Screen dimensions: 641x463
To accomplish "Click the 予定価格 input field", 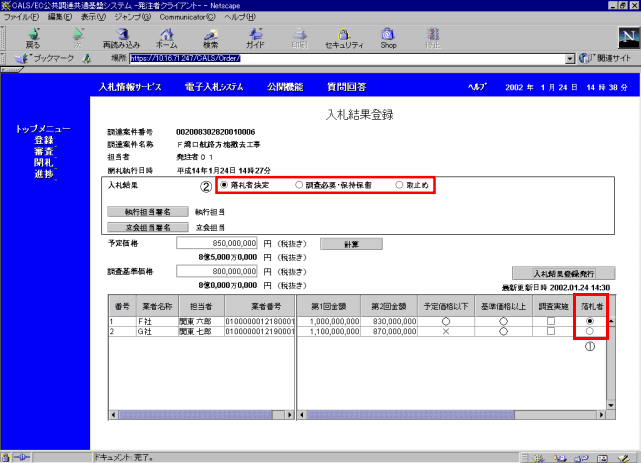I will click(217, 243).
